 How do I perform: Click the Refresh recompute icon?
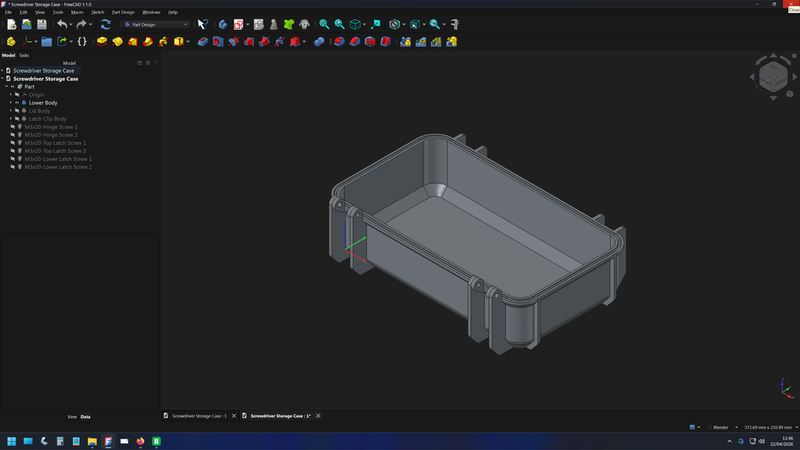(x=105, y=24)
